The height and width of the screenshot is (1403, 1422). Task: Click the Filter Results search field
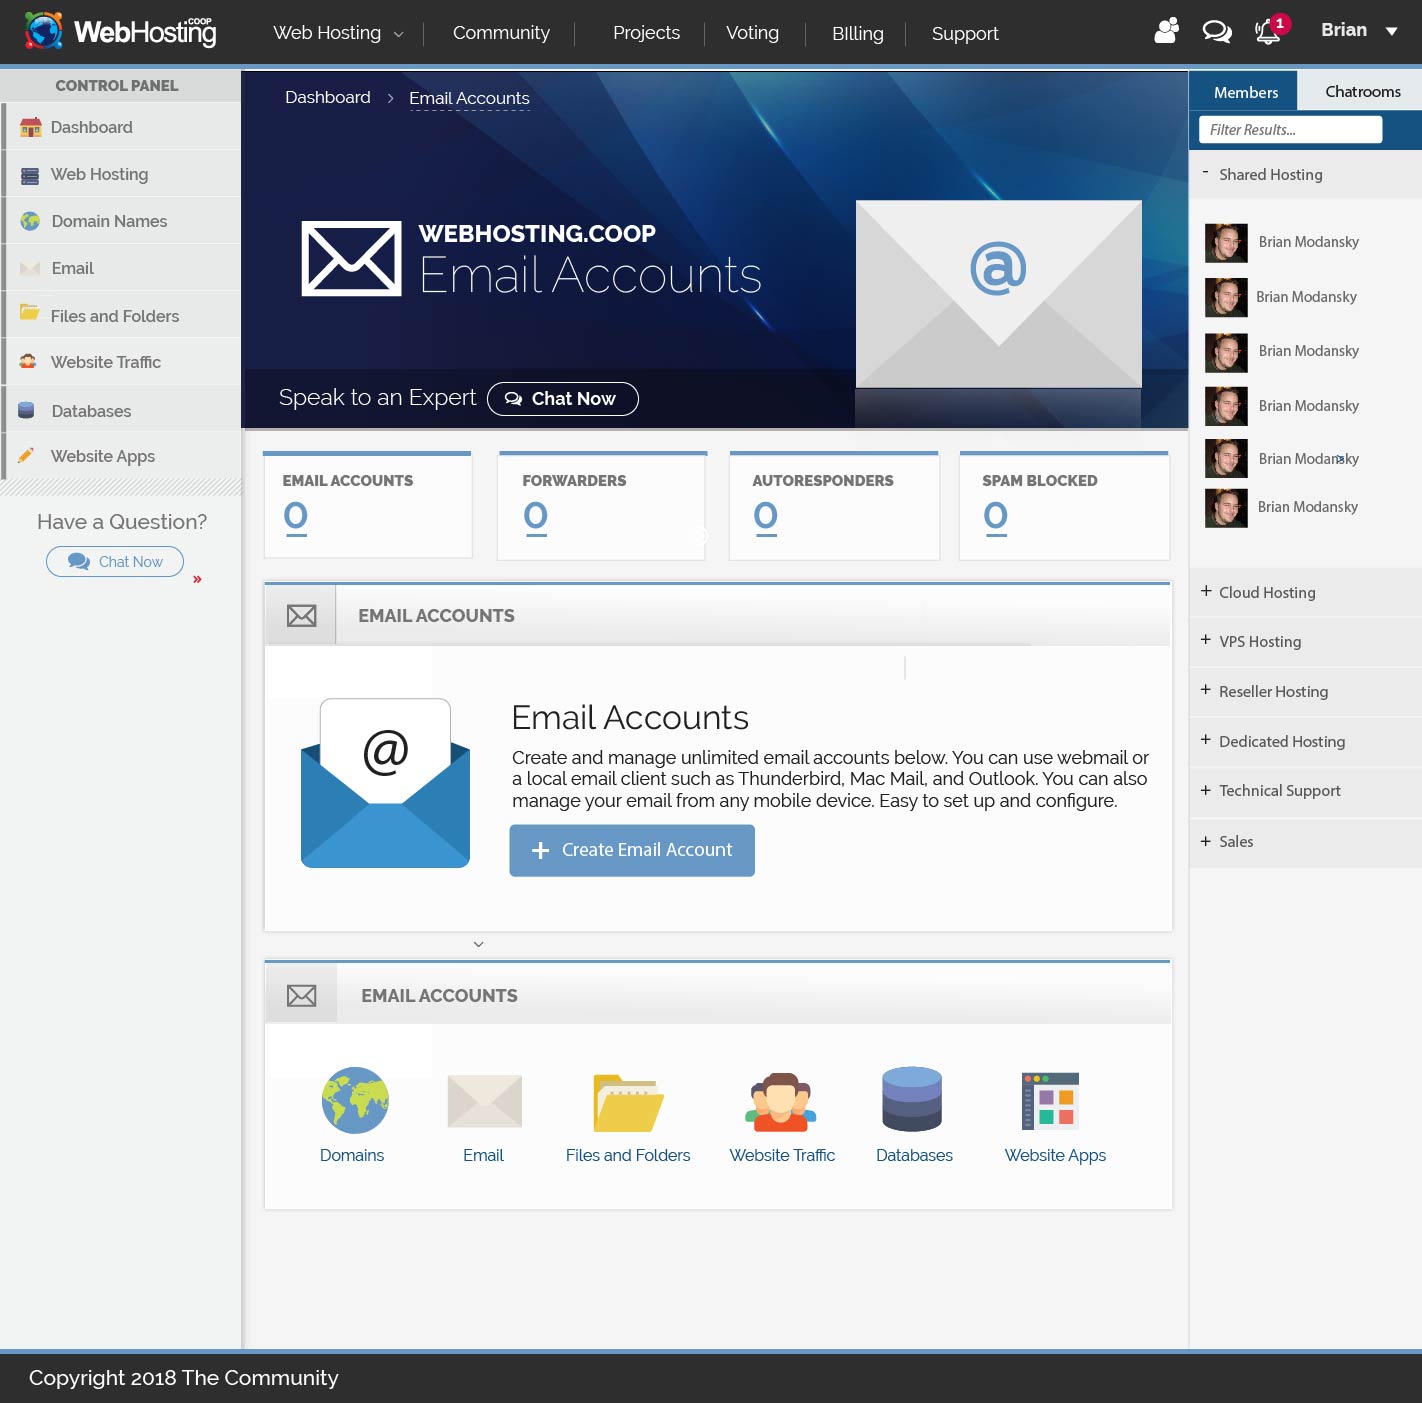click(1290, 129)
